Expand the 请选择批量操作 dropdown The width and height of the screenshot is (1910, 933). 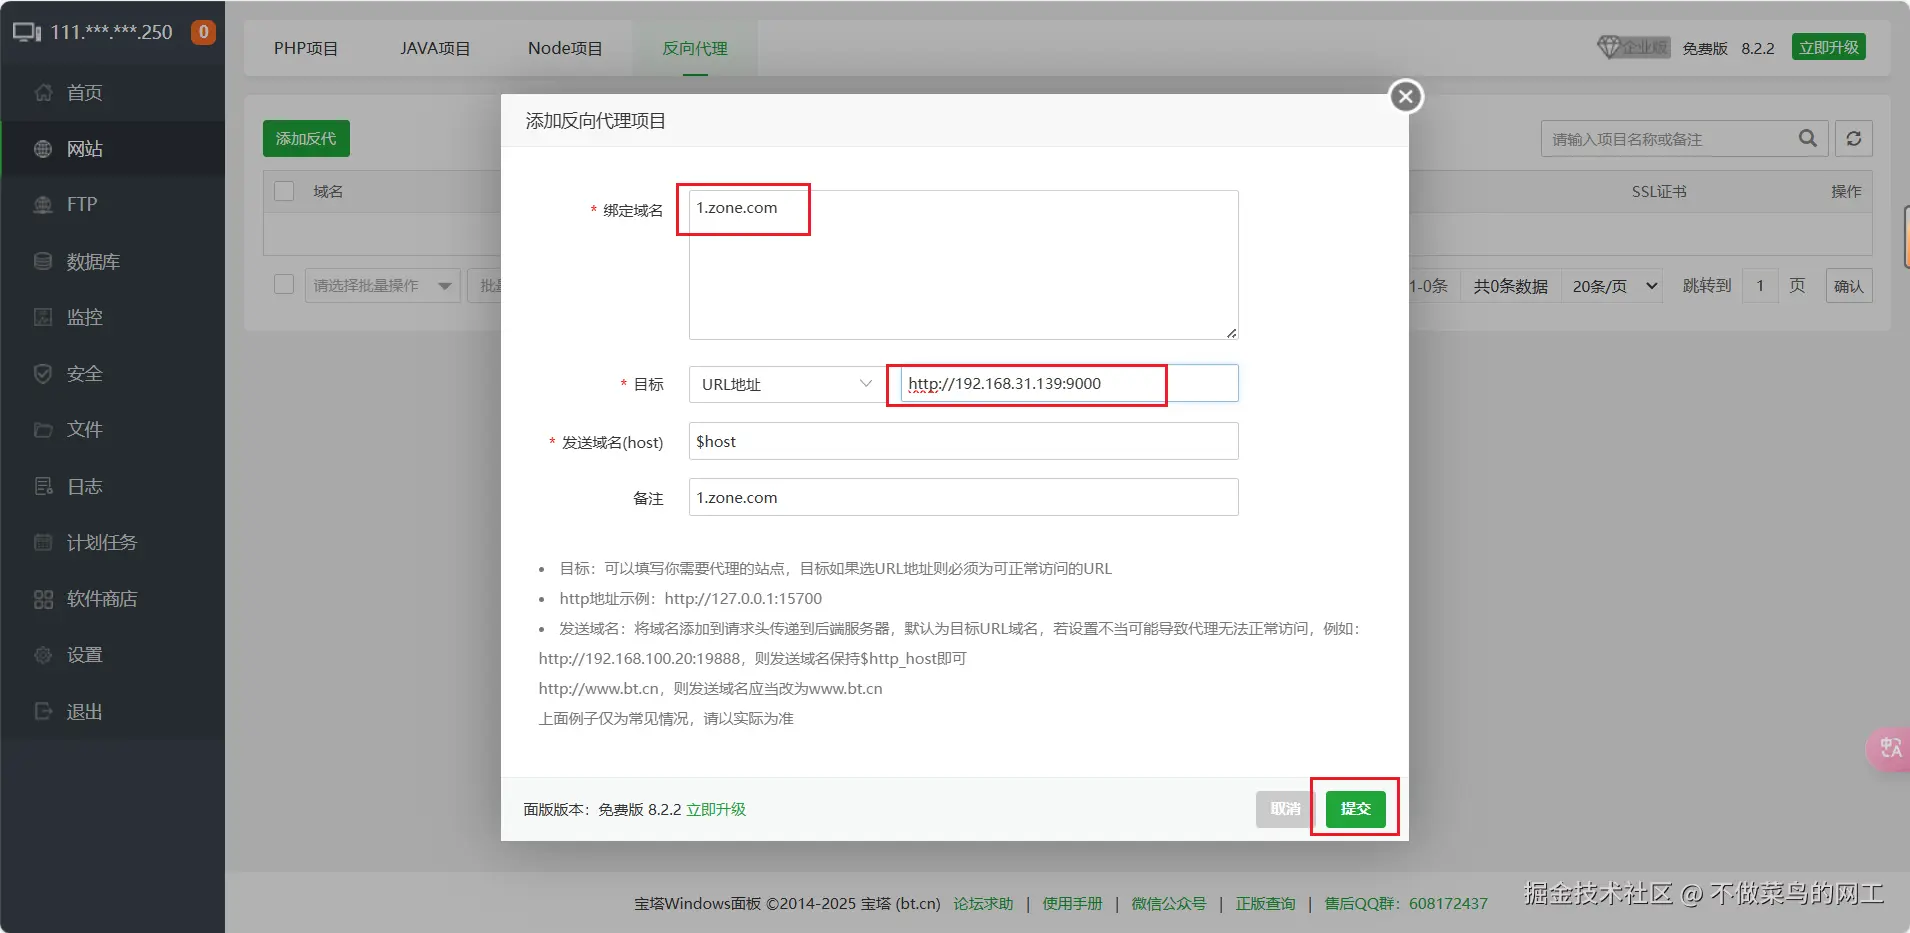(381, 285)
